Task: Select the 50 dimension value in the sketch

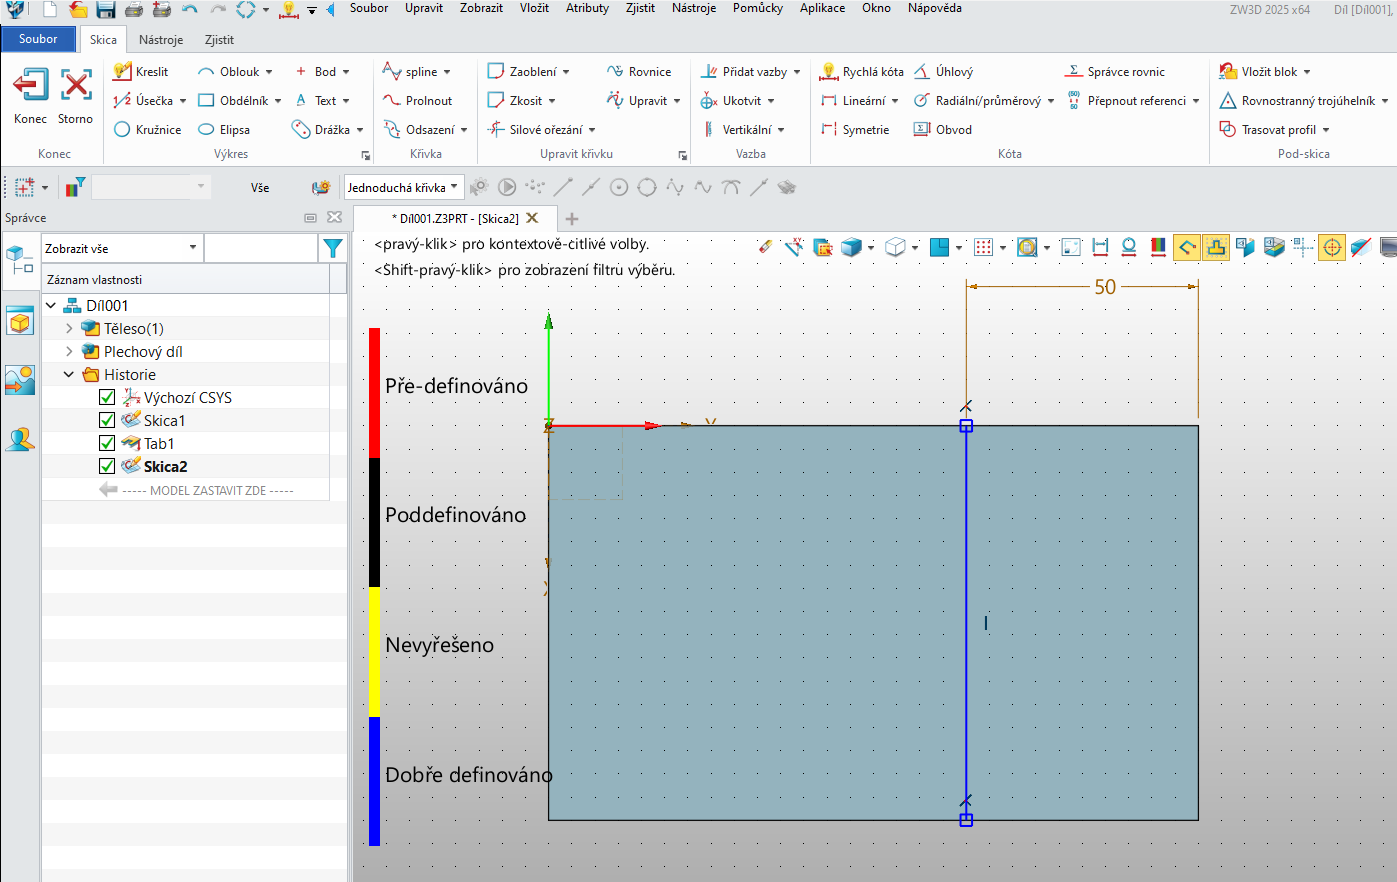Action: pos(1105,287)
